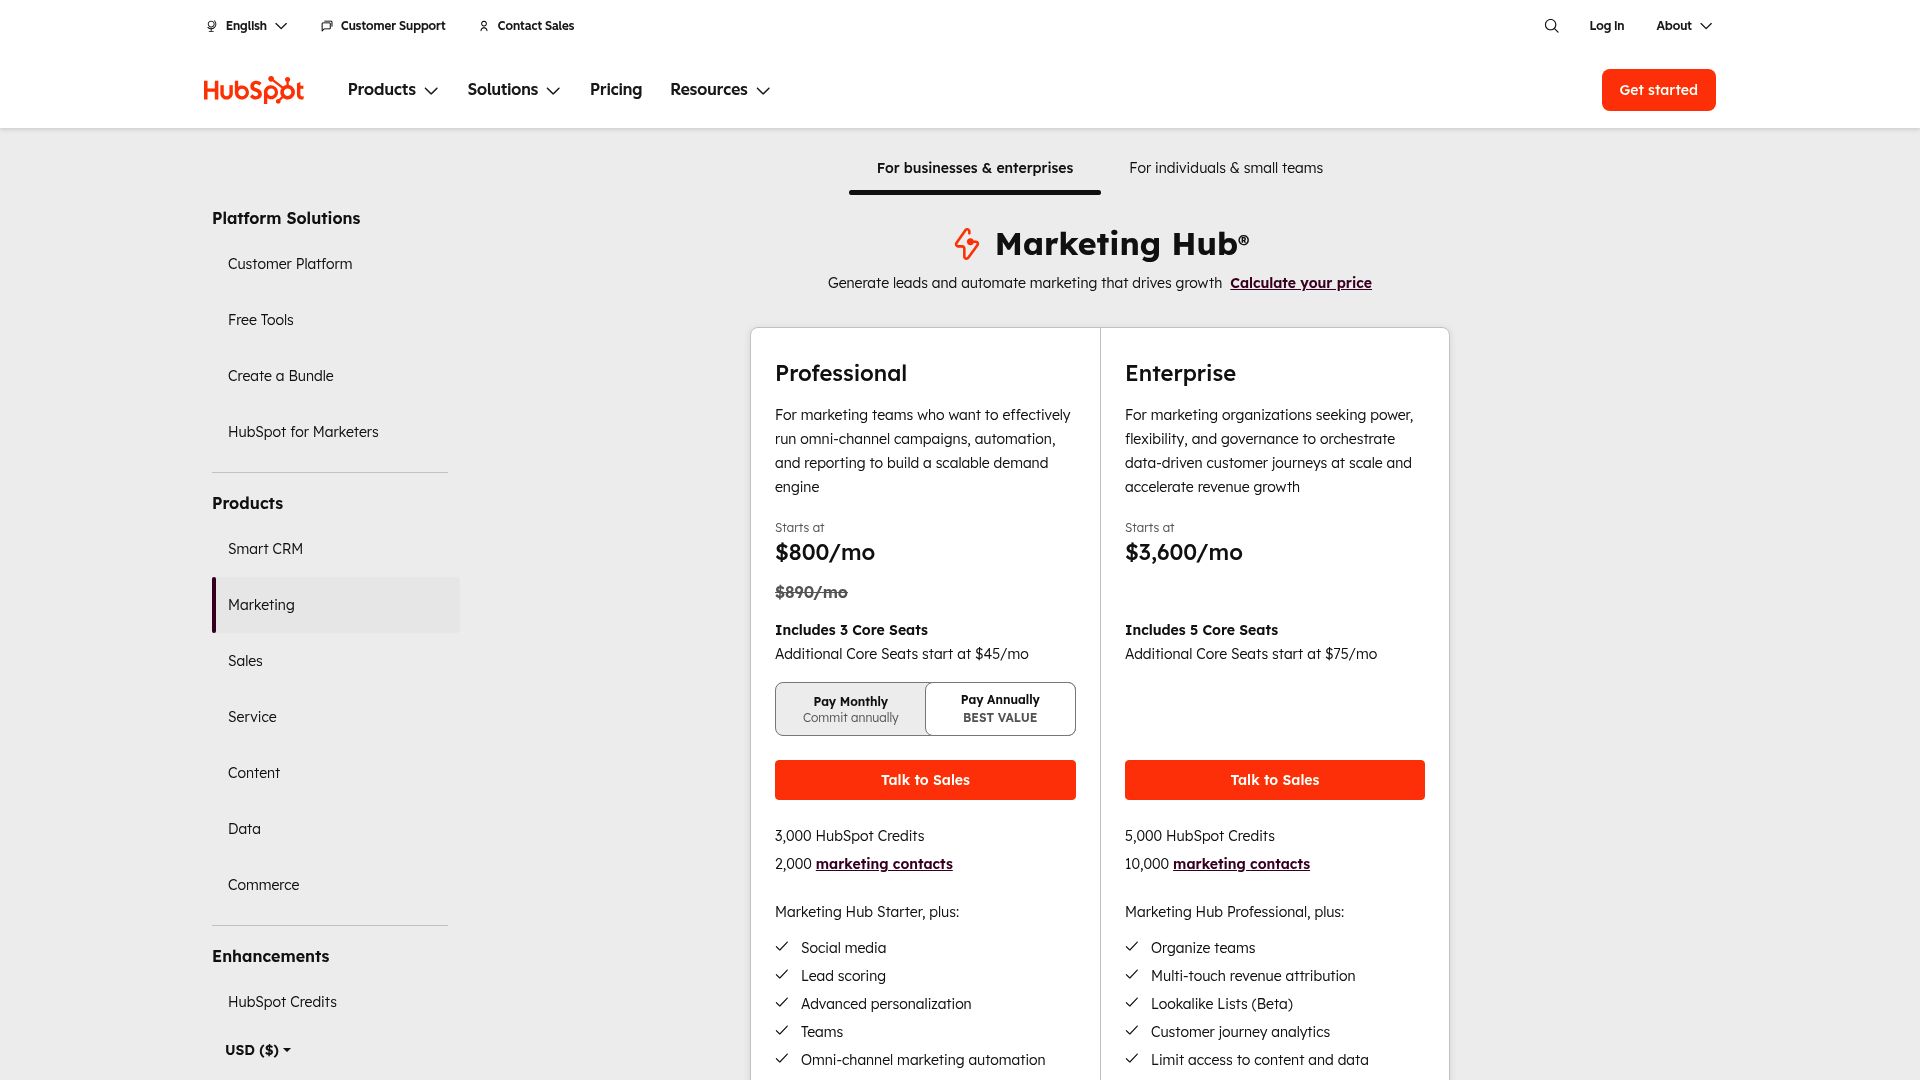Click the HubSpot sprocket logo
The image size is (1920, 1080).
(x=253, y=89)
